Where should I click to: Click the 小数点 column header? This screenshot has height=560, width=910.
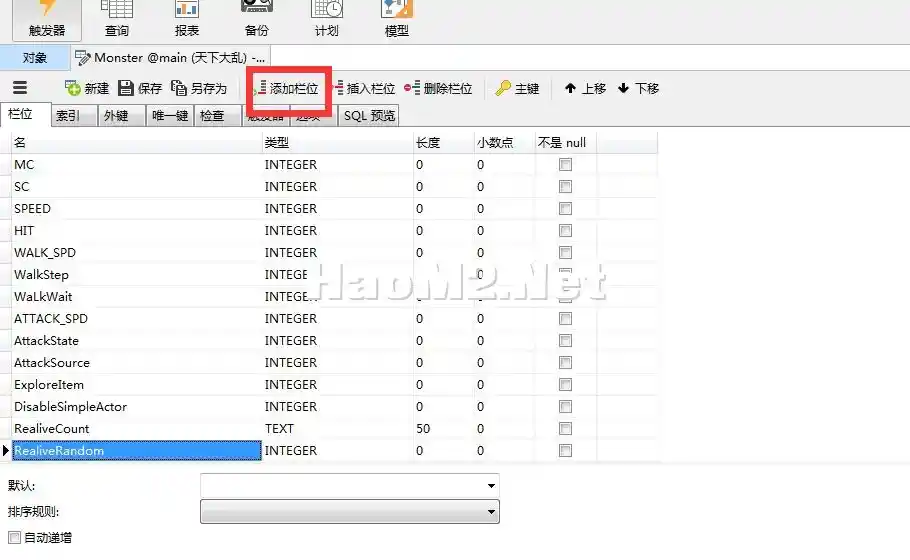(x=504, y=143)
